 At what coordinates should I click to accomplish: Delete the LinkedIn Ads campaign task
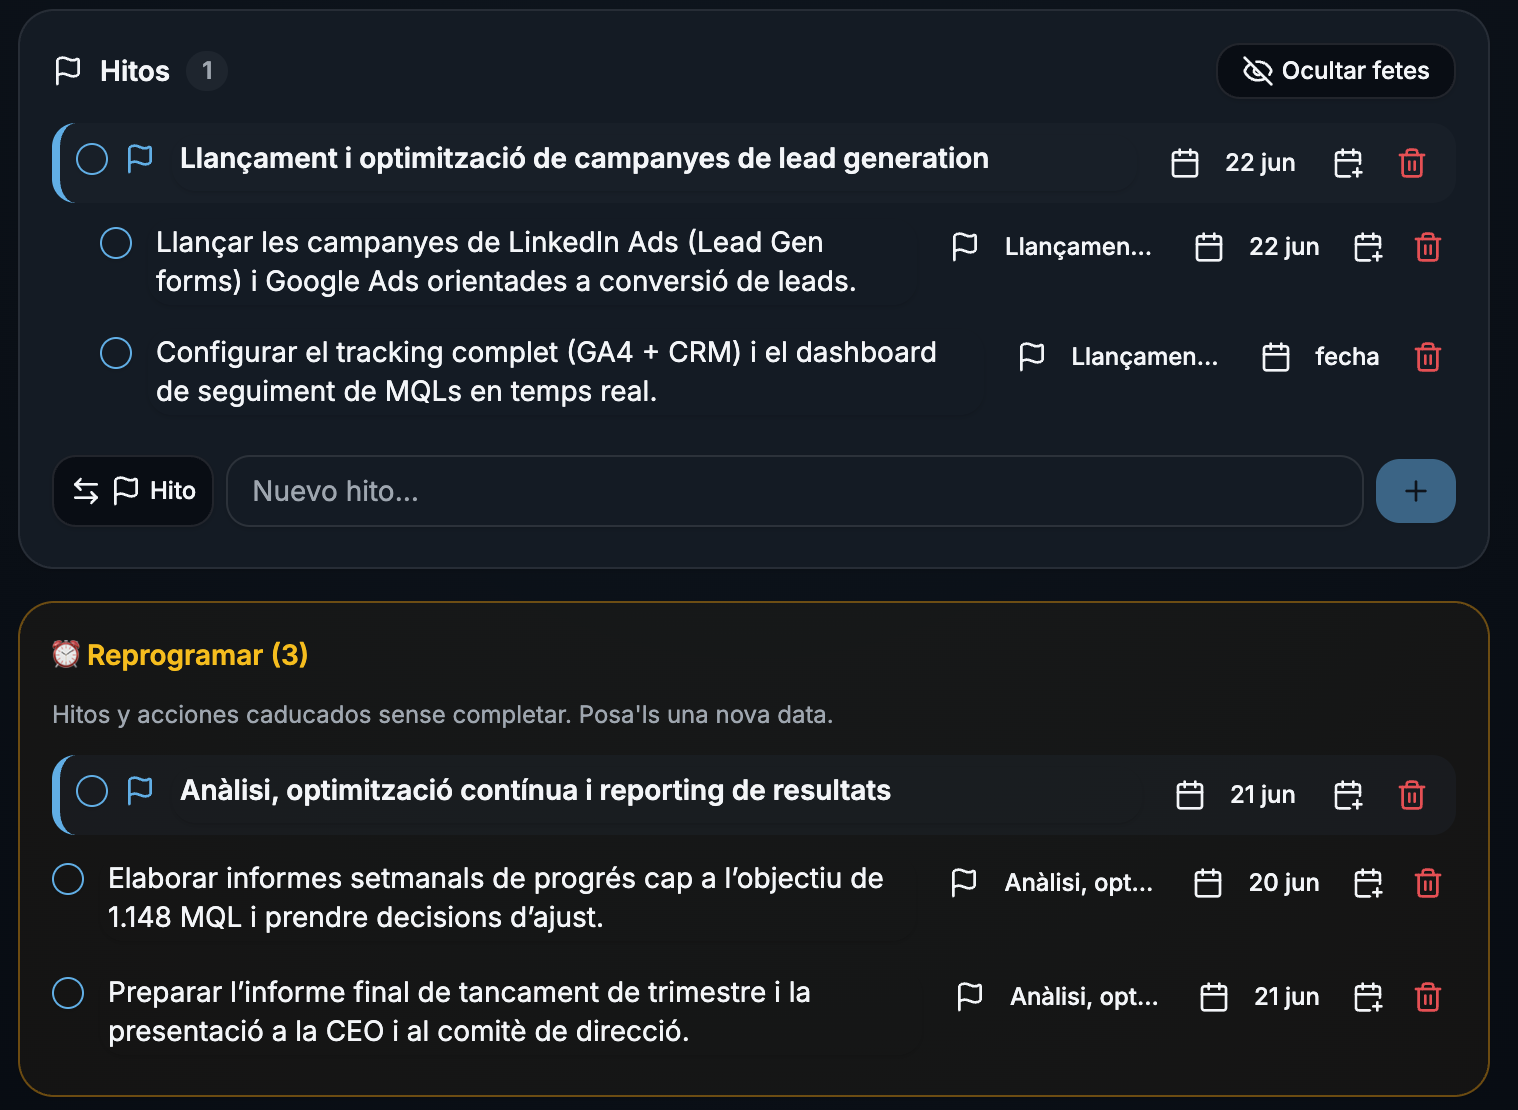click(1427, 247)
